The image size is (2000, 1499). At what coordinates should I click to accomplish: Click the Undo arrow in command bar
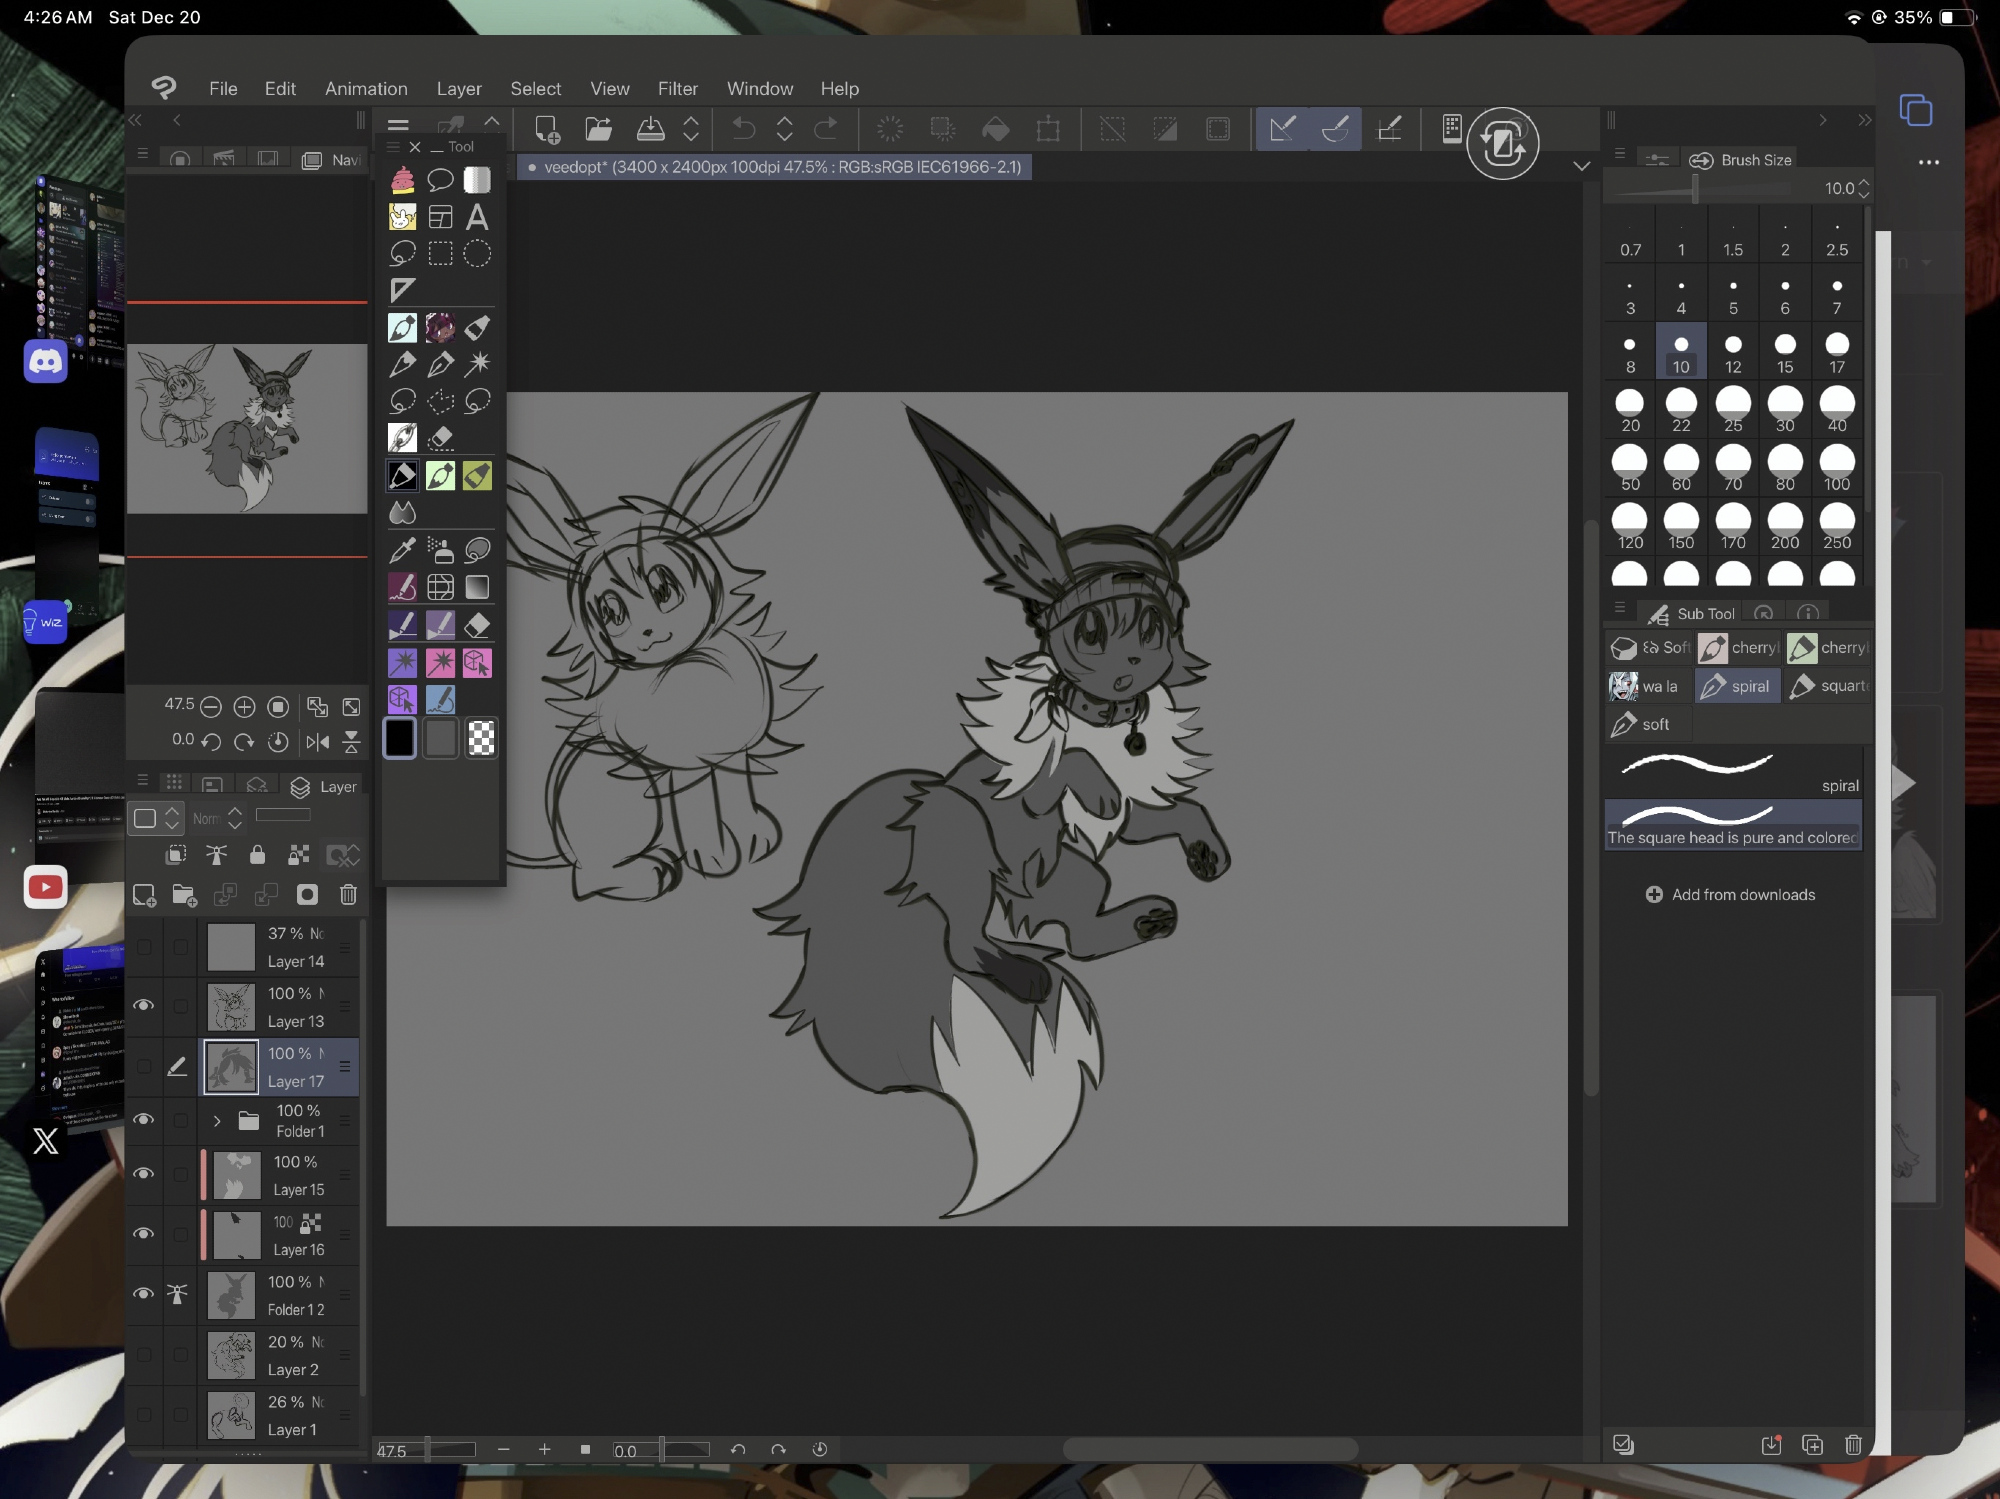click(x=743, y=129)
